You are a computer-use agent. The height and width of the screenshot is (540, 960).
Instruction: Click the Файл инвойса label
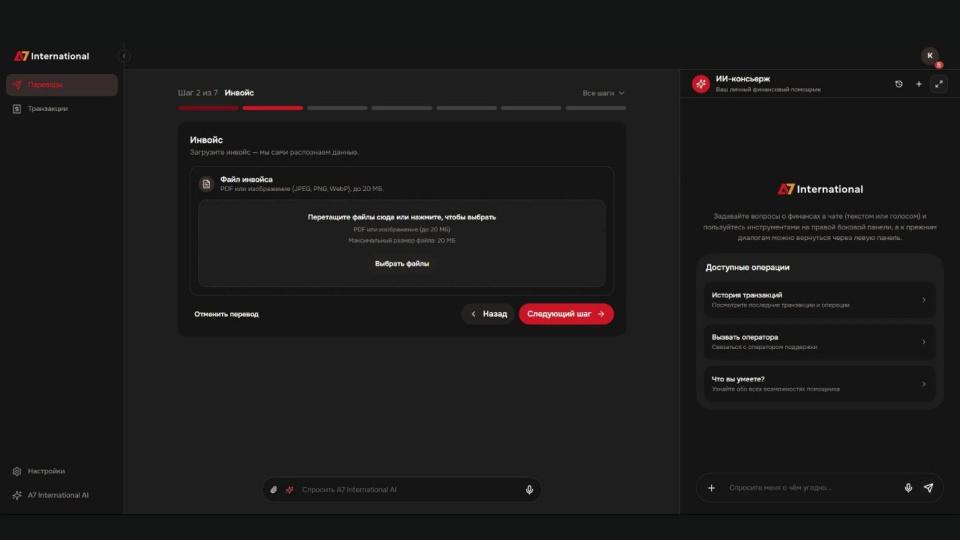[246, 179]
